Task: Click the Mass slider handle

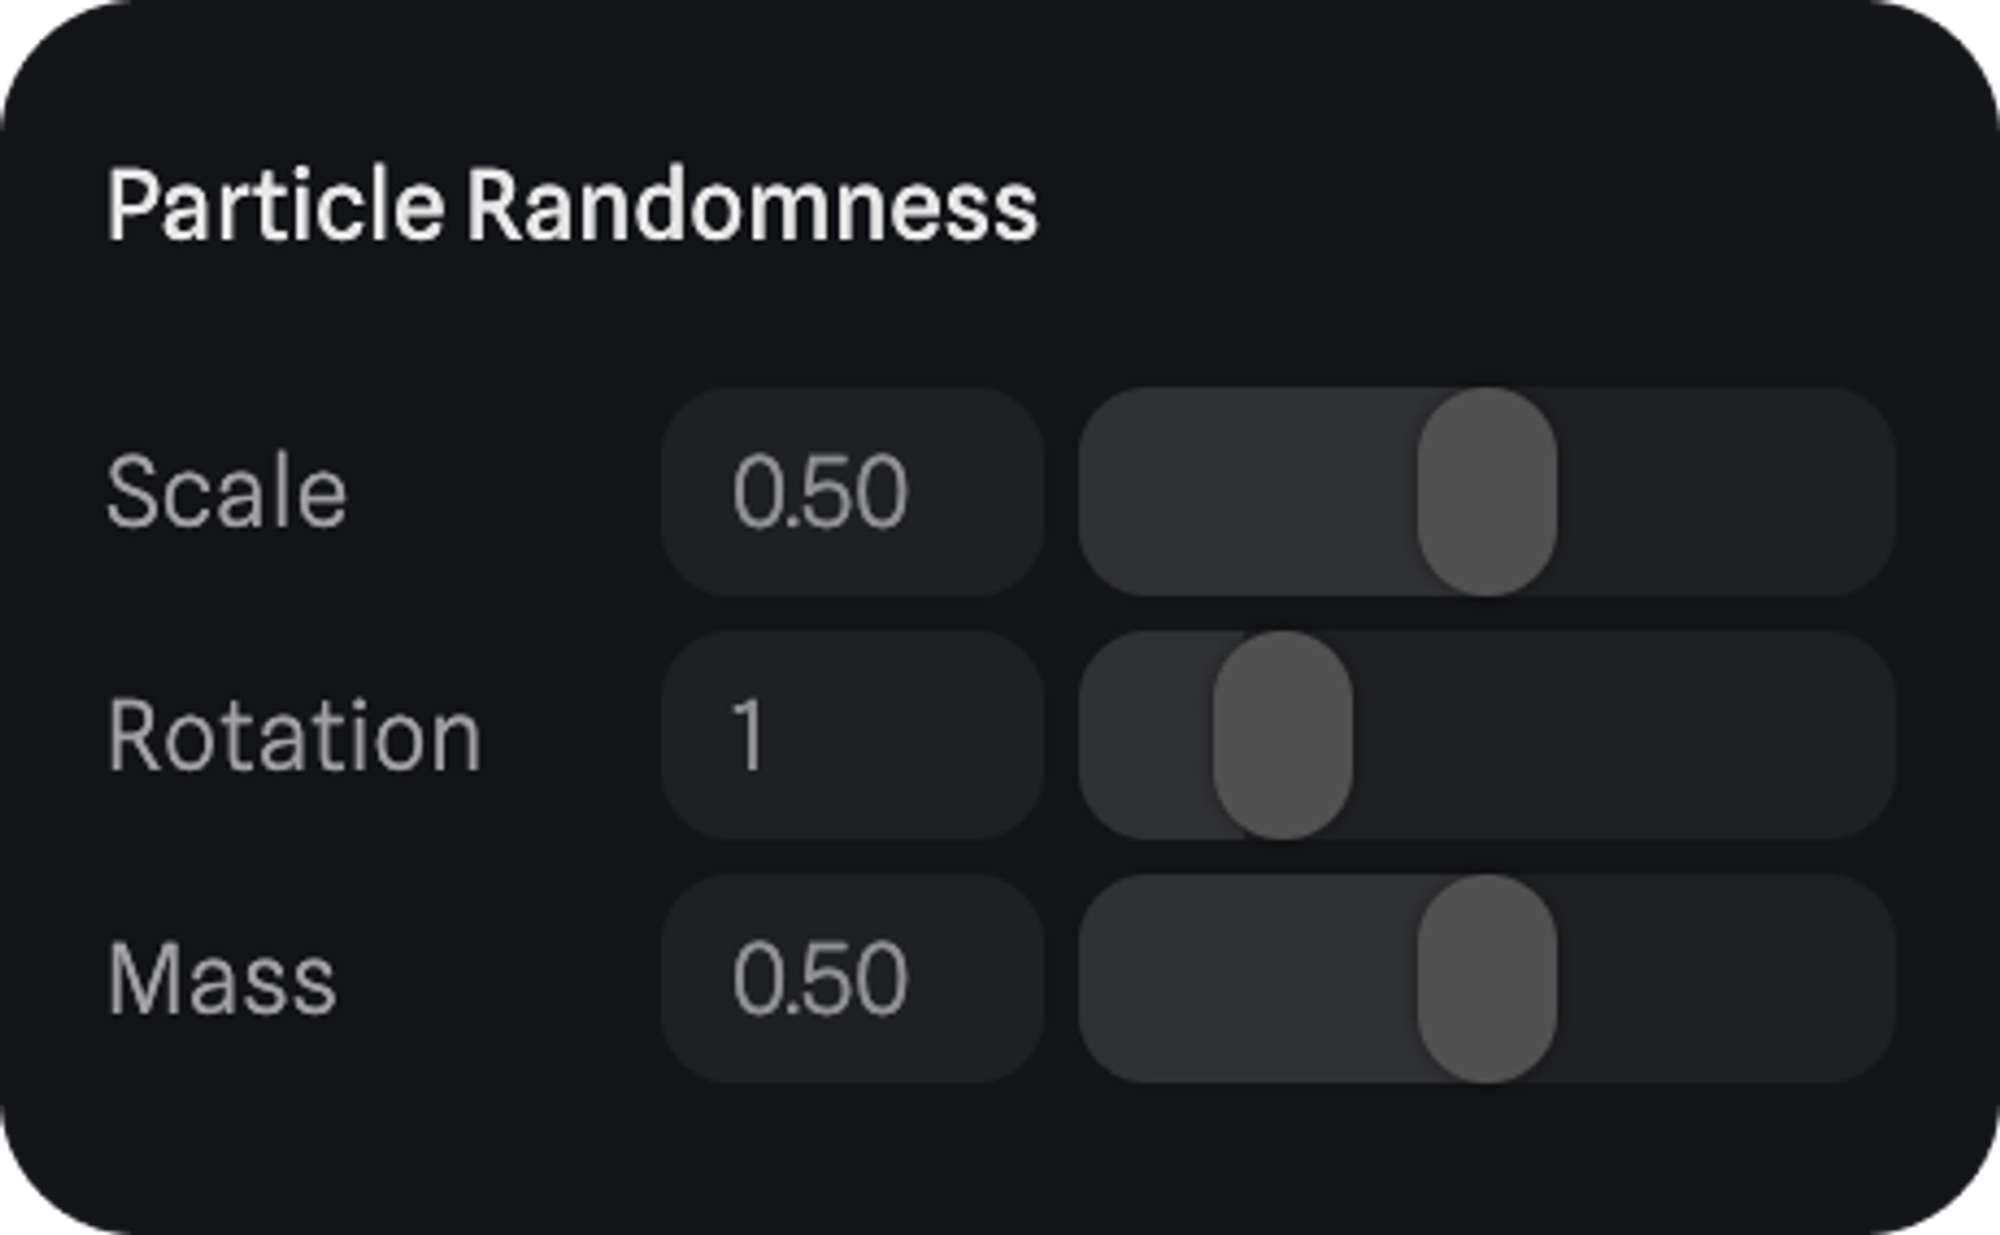Action: (1486, 978)
